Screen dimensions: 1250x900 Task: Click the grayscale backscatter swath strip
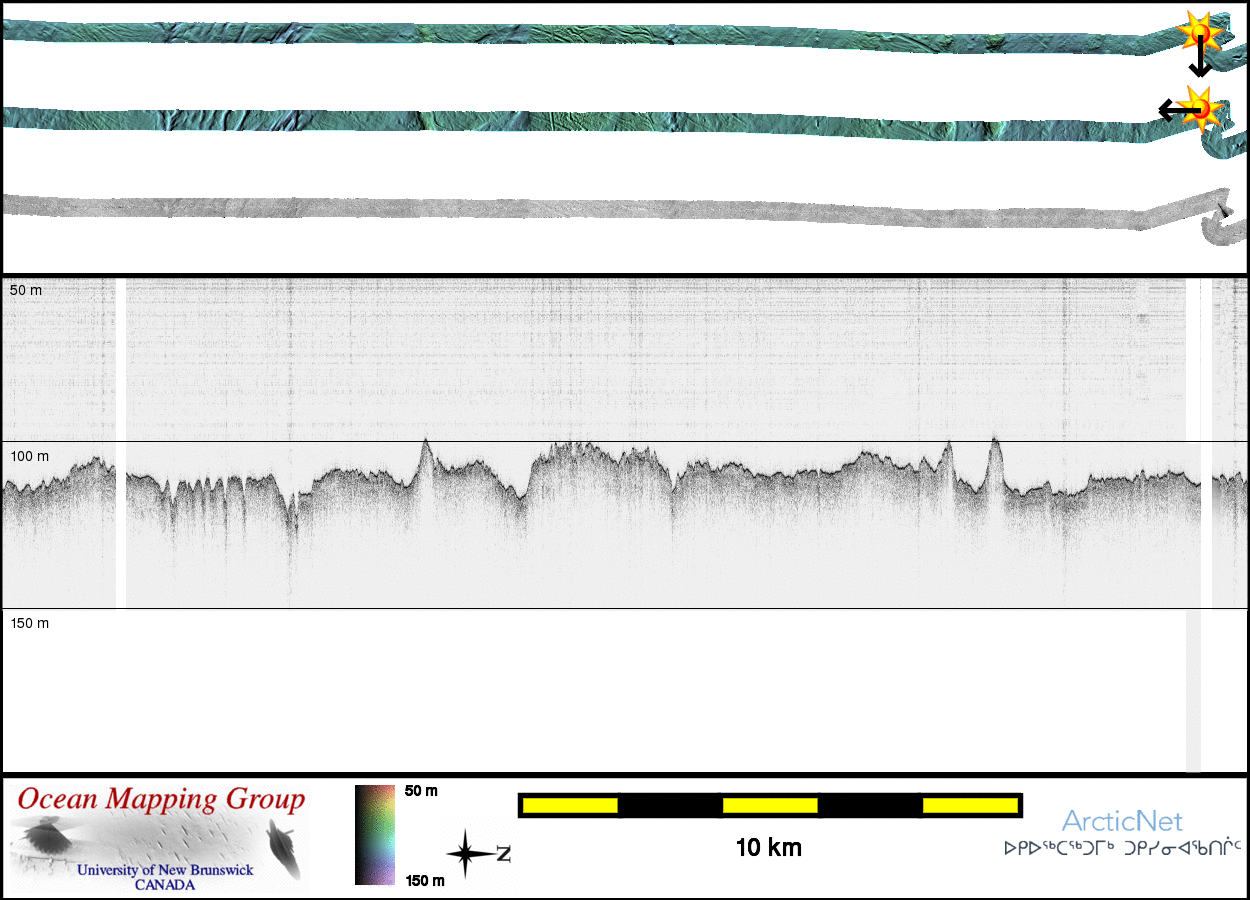(600, 208)
